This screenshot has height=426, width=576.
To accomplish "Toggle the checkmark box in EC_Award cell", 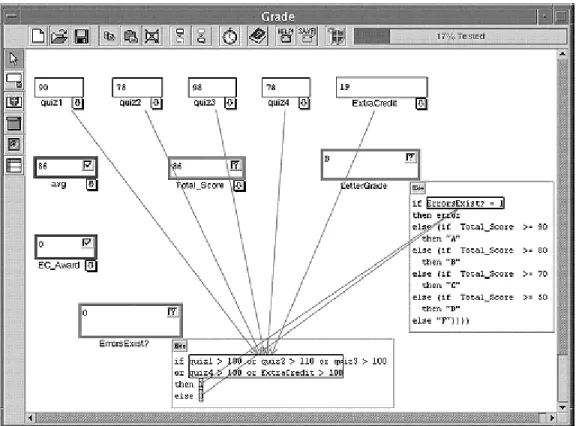I will click(87, 243).
